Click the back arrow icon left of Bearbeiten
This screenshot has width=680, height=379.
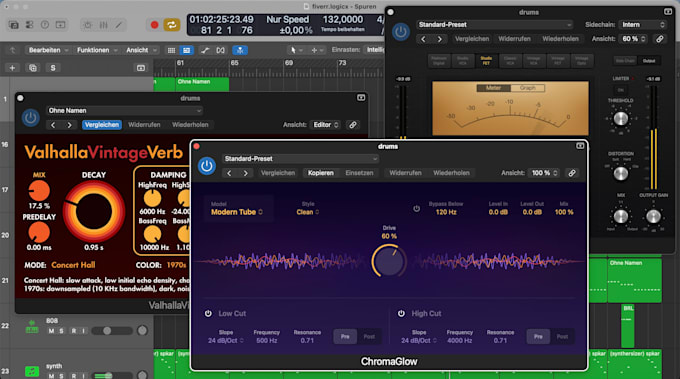pyautogui.click(x=13, y=50)
